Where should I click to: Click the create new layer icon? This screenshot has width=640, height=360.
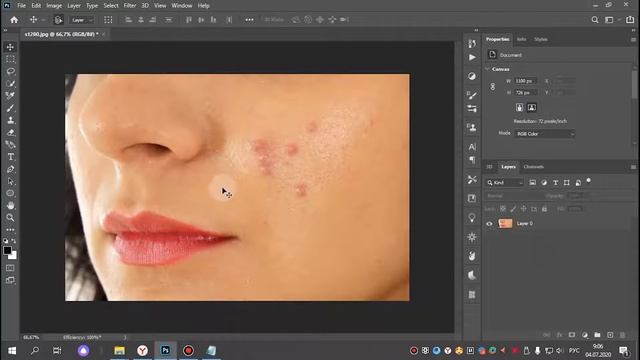(x=610, y=335)
